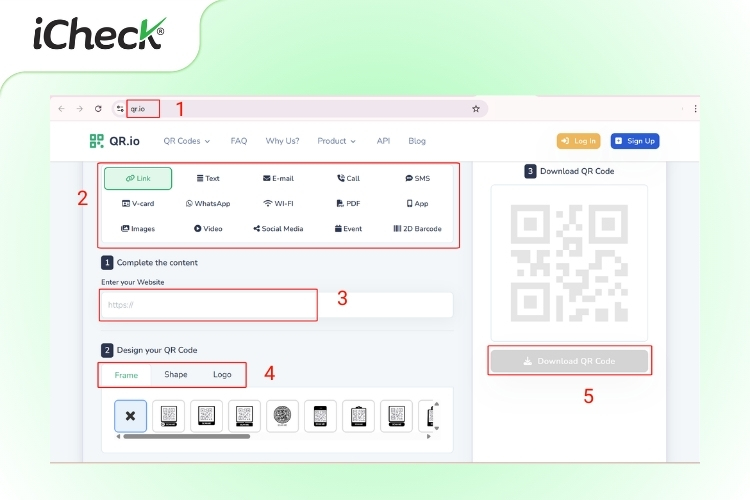Select the E-mail QR type
This screenshot has height=500, width=750.
pyautogui.click(x=278, y=178)
